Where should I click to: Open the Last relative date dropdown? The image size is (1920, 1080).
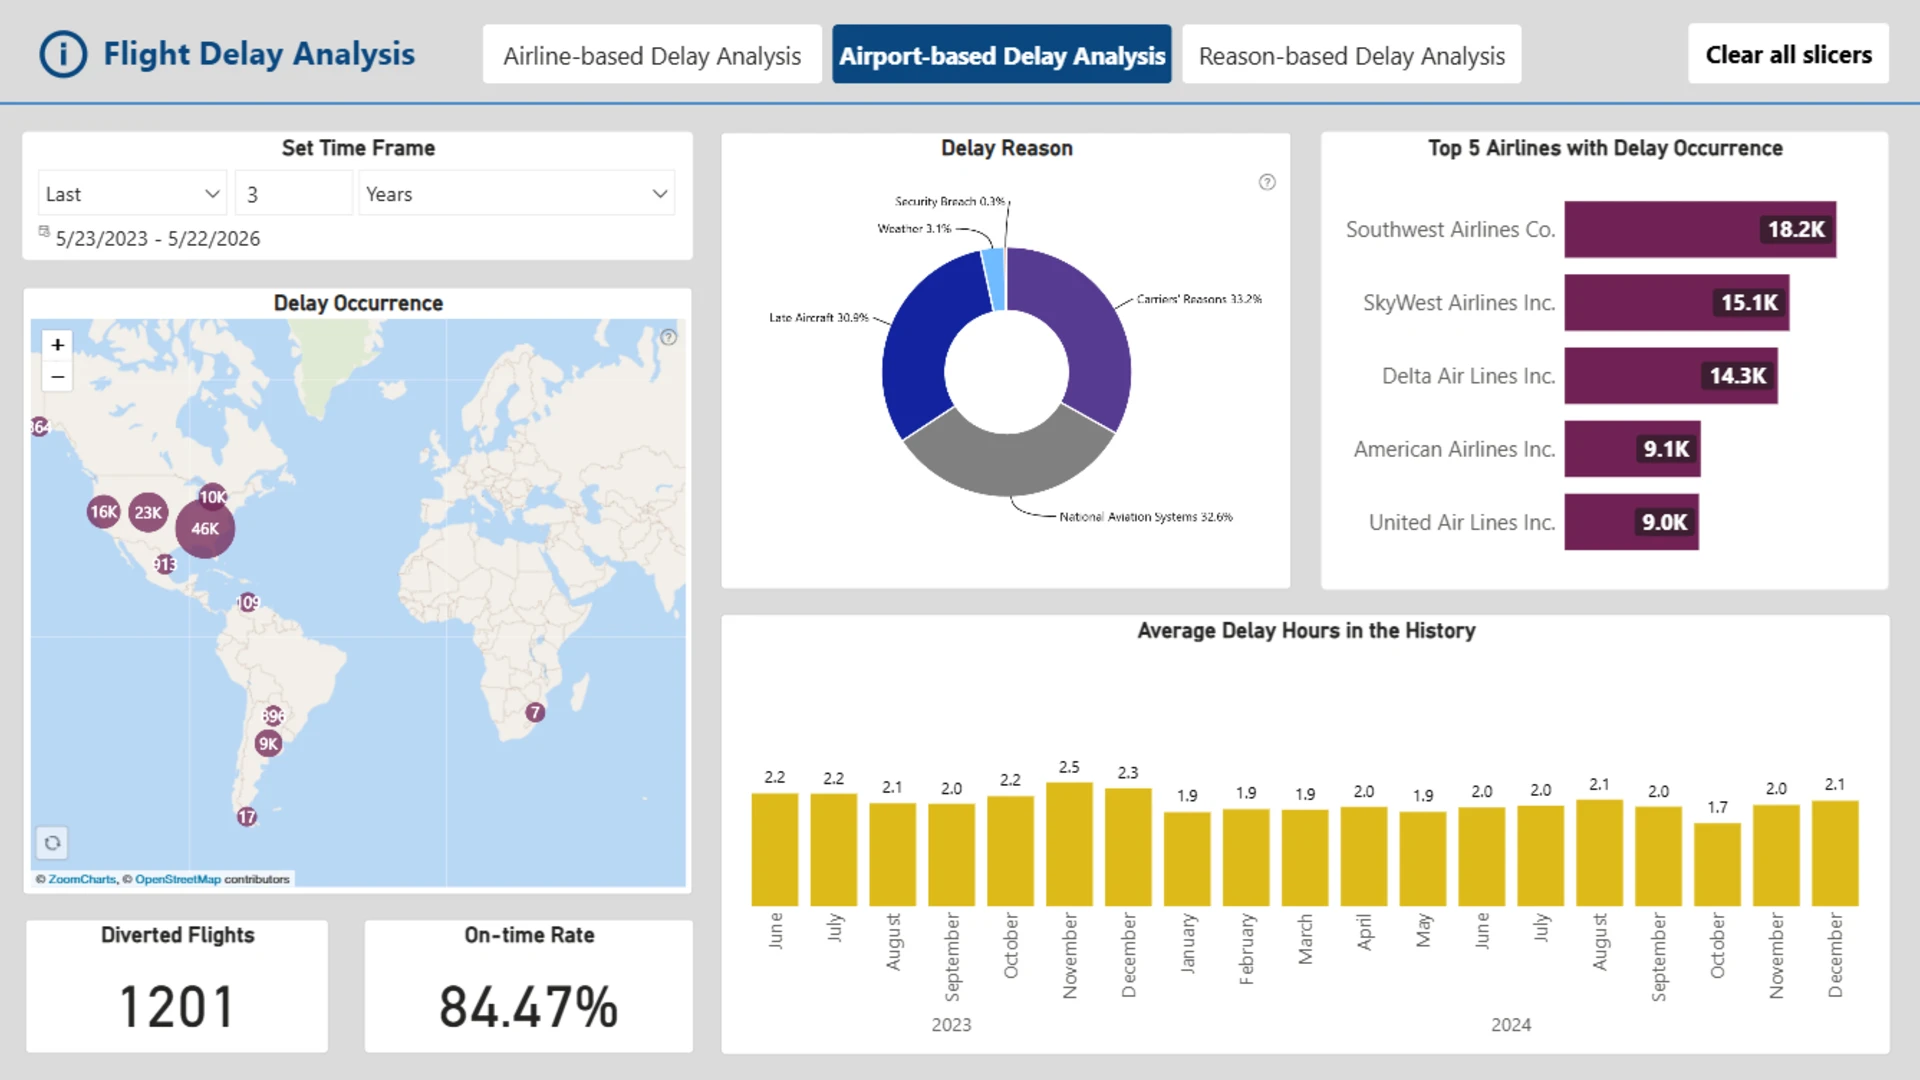pos(132,194)
